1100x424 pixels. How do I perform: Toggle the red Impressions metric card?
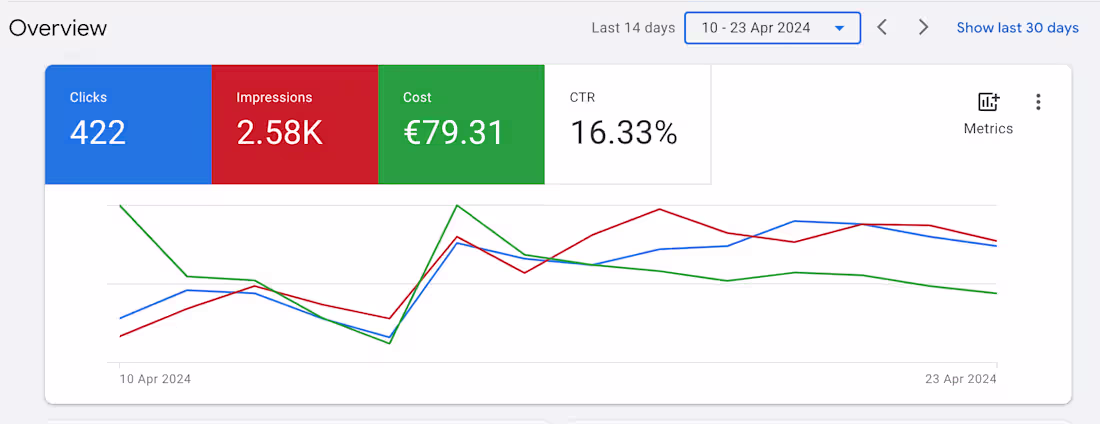tap(295, 125)
